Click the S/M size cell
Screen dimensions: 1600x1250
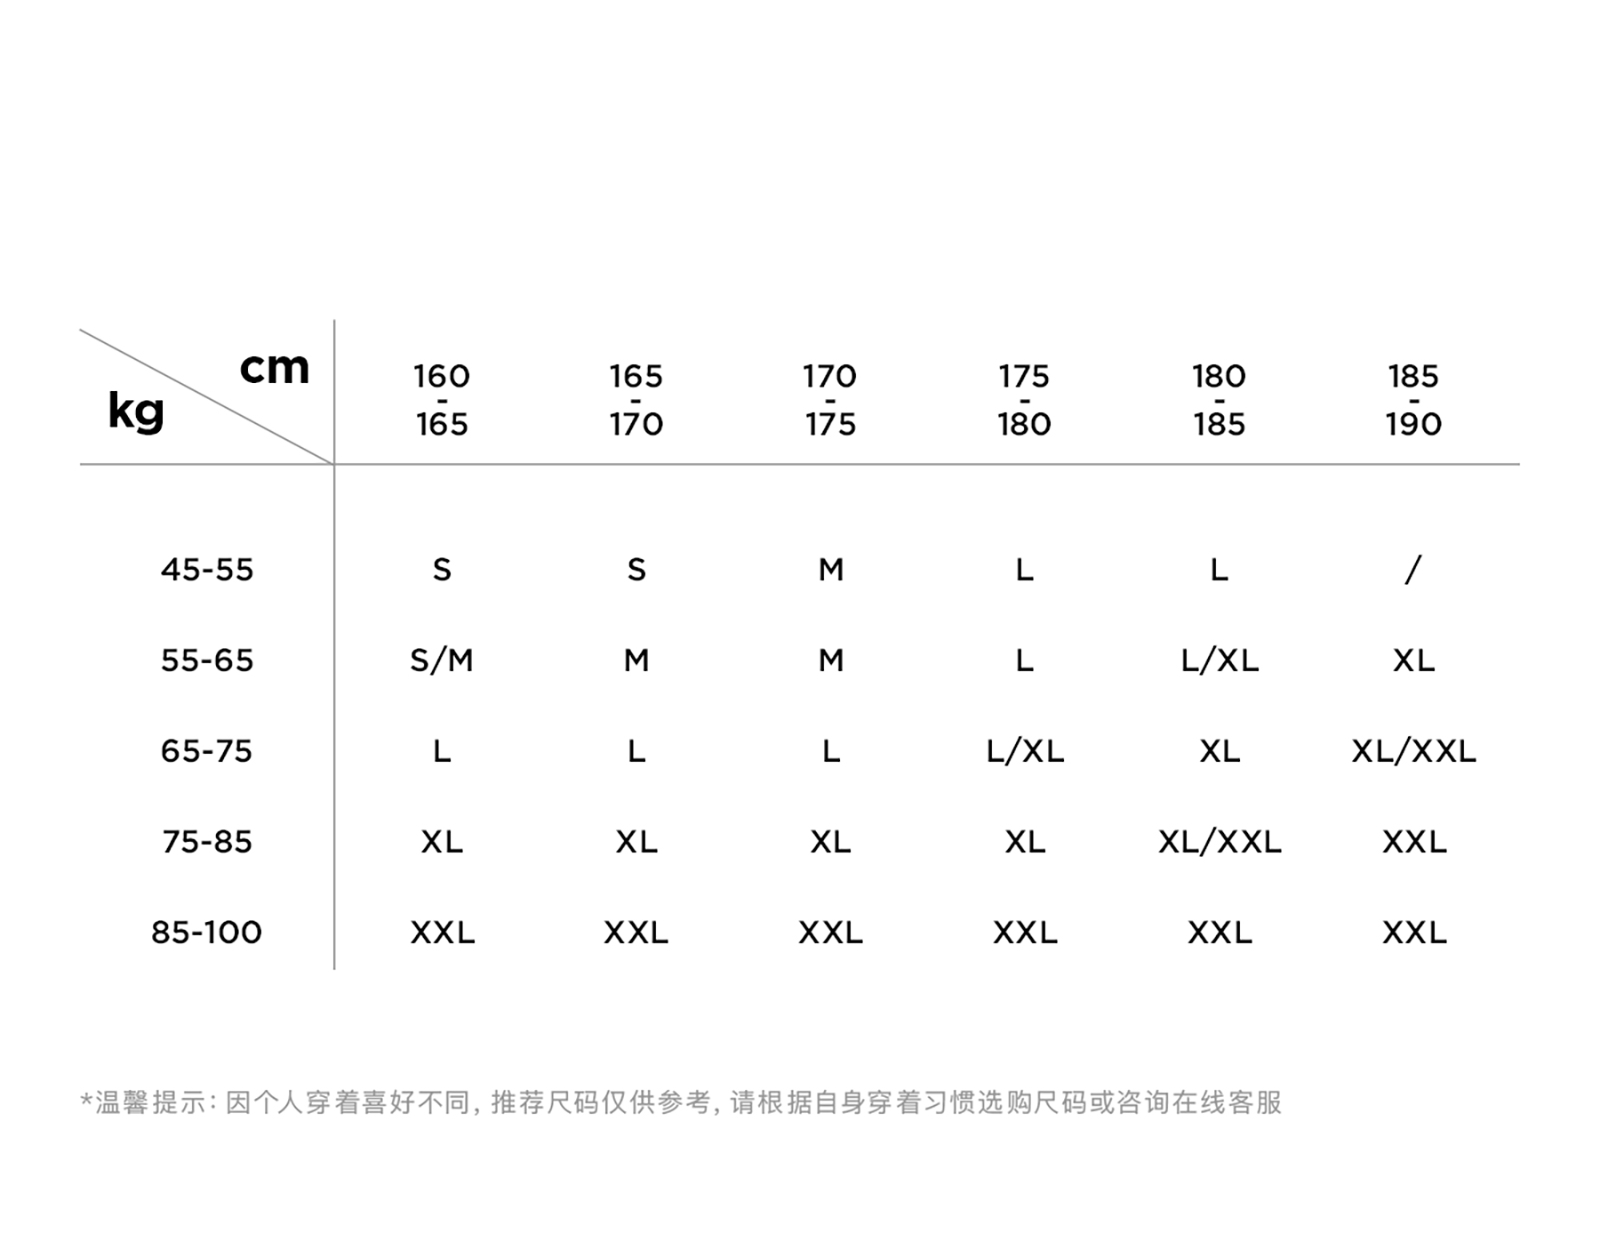[441, 660]
